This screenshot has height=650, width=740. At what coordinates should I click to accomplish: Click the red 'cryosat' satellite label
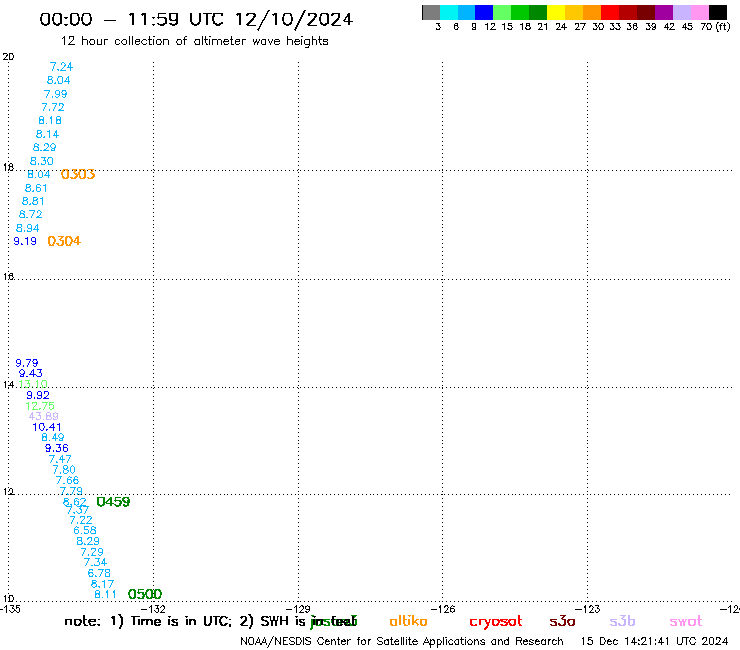(496, 622)
